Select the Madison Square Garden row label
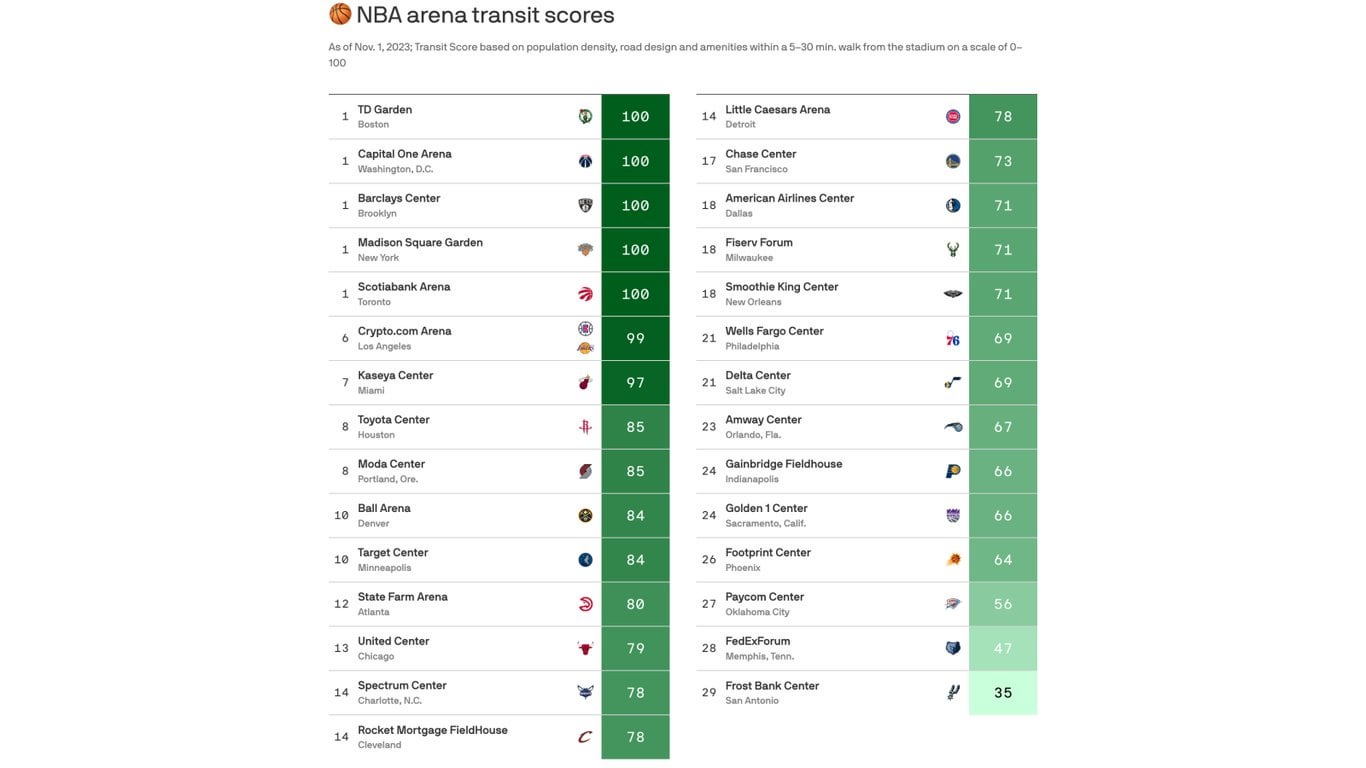 pyautogui.click(x=420, y=243)
